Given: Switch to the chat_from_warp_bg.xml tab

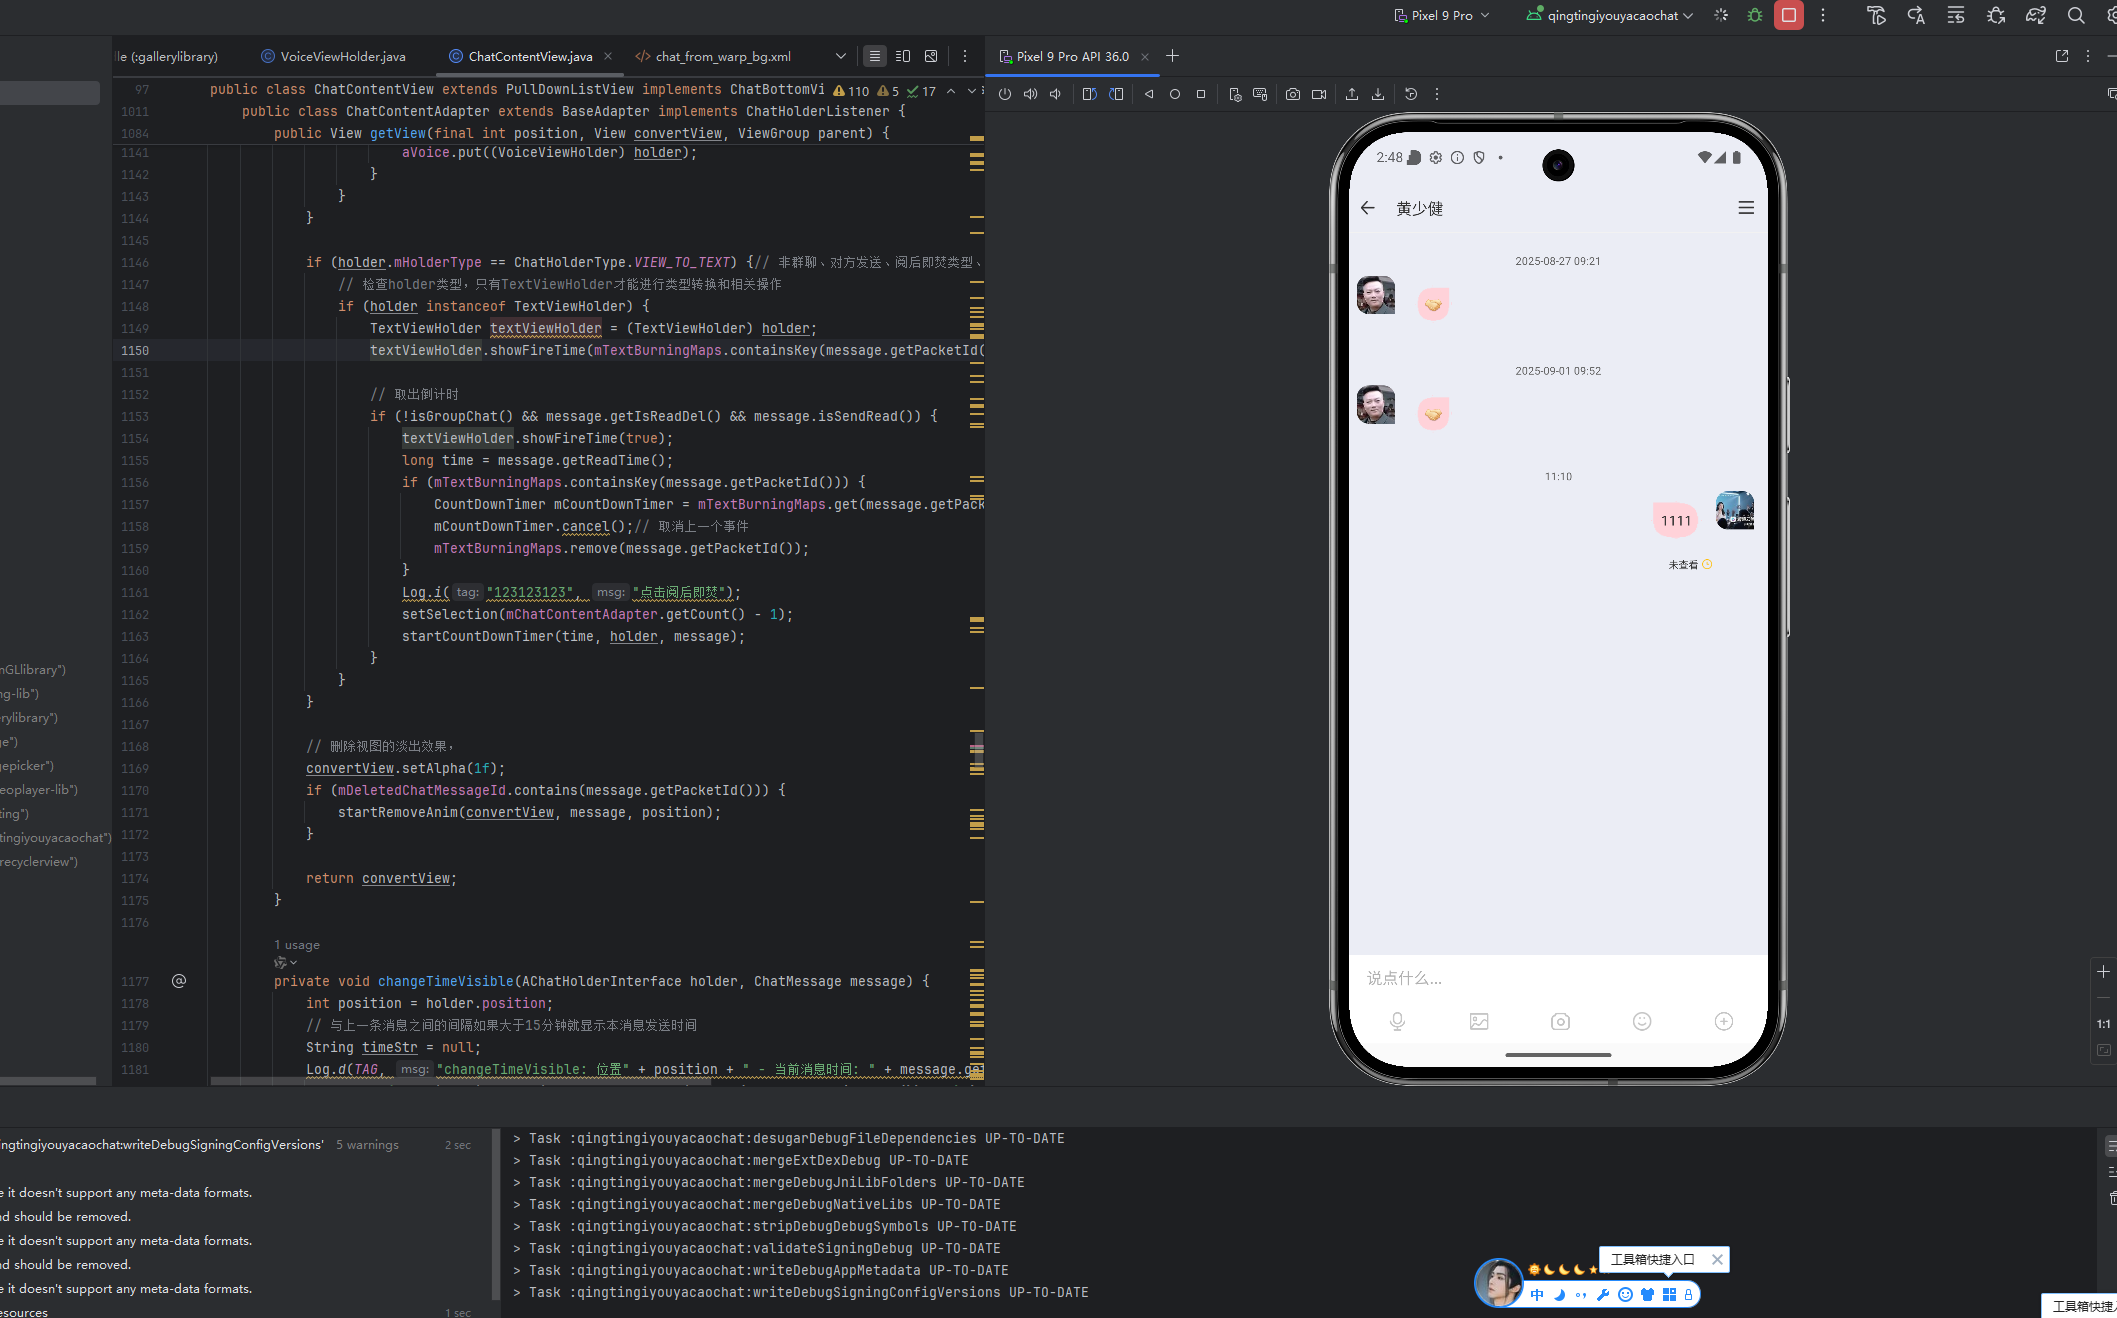Looking at the screenshot, I should coord(713,56).
